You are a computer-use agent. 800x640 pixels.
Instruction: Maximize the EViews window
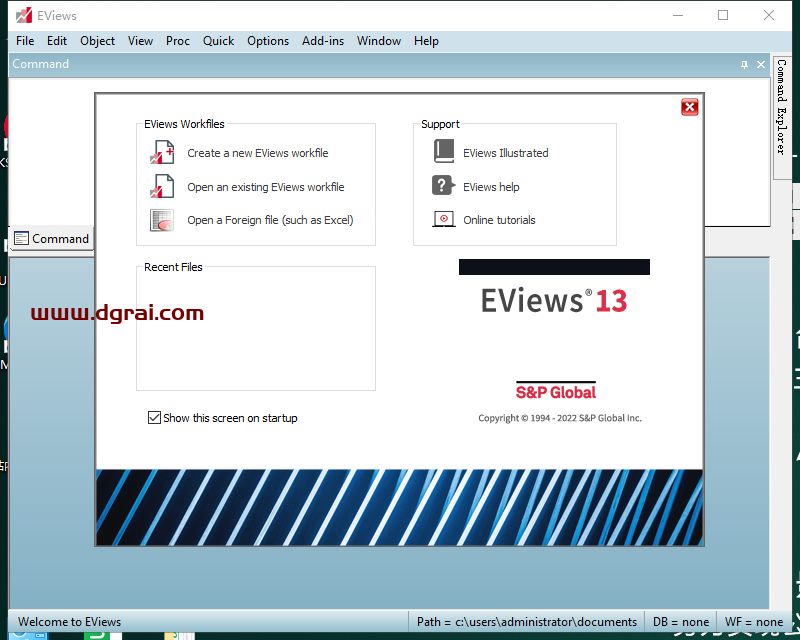(x=723, y=15)
